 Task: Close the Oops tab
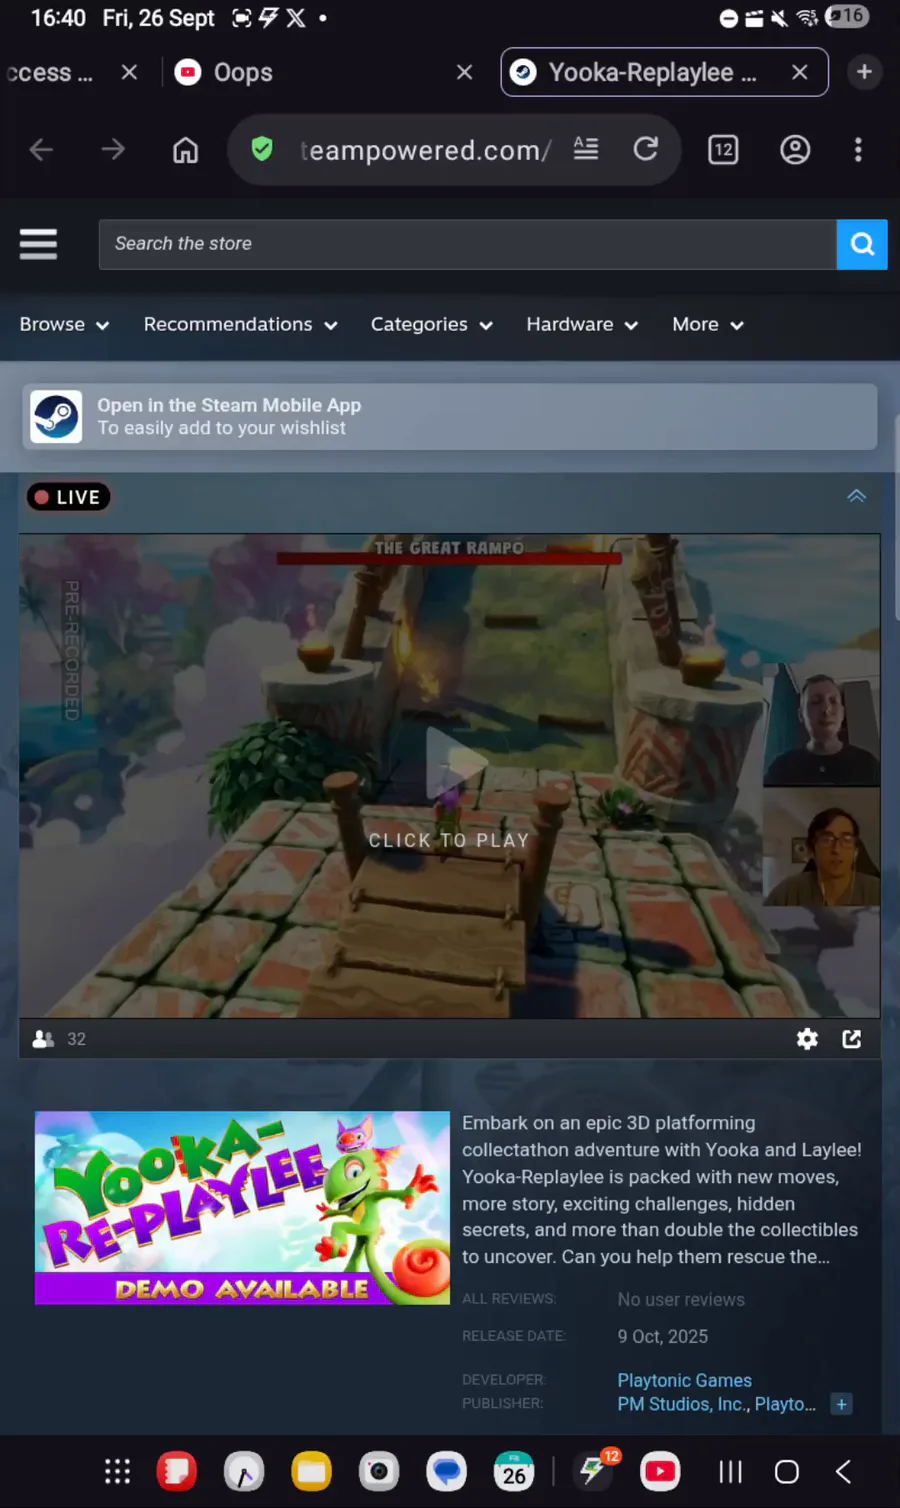pyautogui.click(x=465, y=72)
